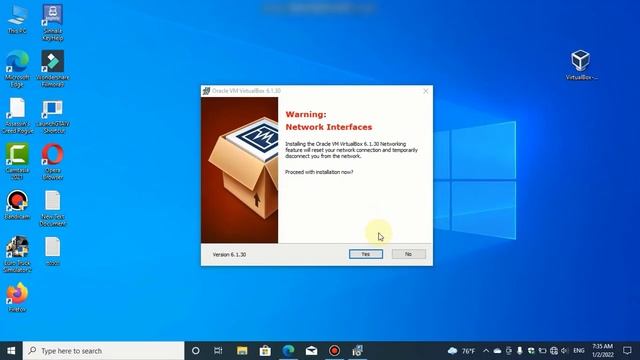Image resolution: width=640 pixels, height=360 pixels.
Task: Select the This PC desktop icon
Action: 17,19
